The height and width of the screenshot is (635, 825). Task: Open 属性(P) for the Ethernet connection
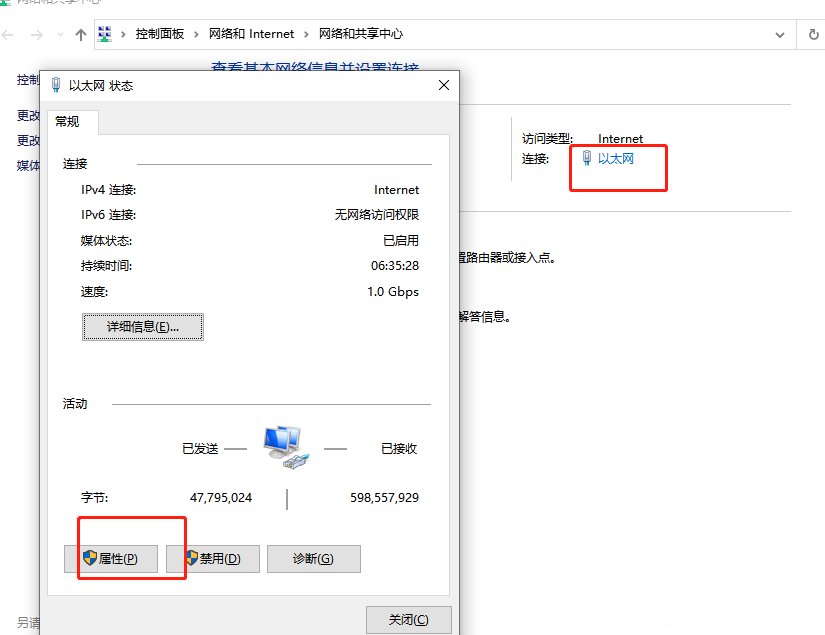pyautogui.click(x=110, y=559)
